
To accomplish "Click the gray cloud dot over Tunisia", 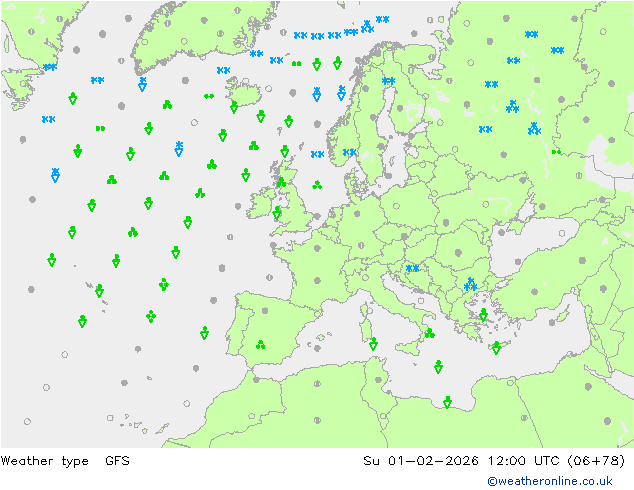I will click(378, 380).
